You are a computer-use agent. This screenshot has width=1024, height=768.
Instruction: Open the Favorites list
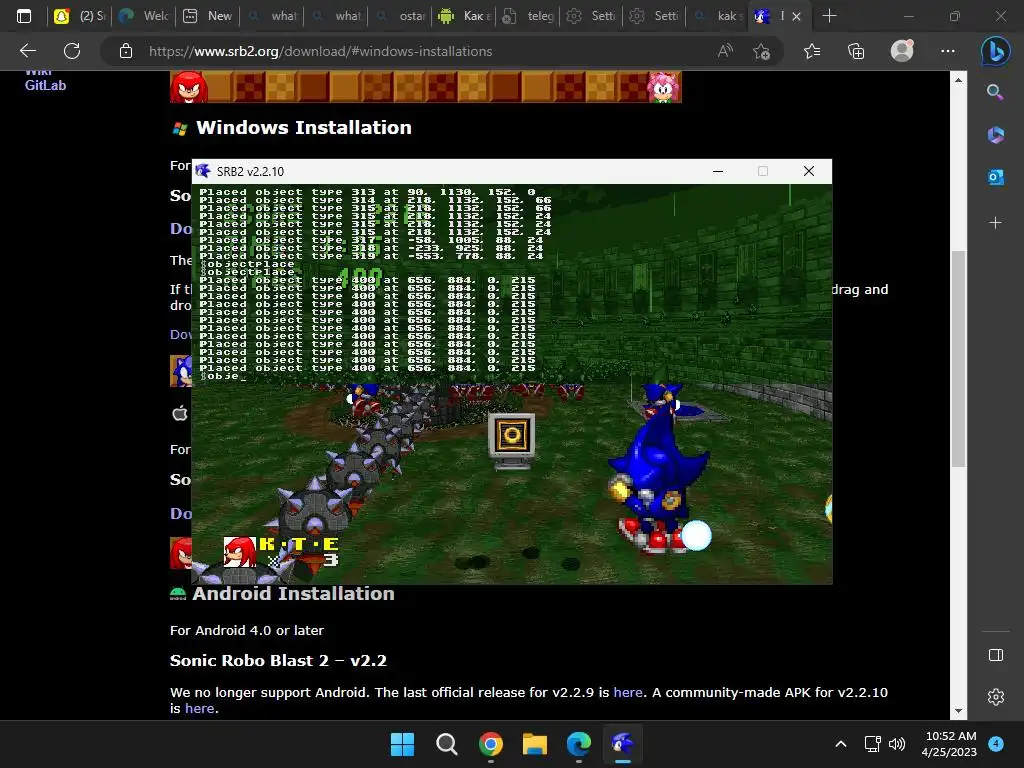coord(812,51)
